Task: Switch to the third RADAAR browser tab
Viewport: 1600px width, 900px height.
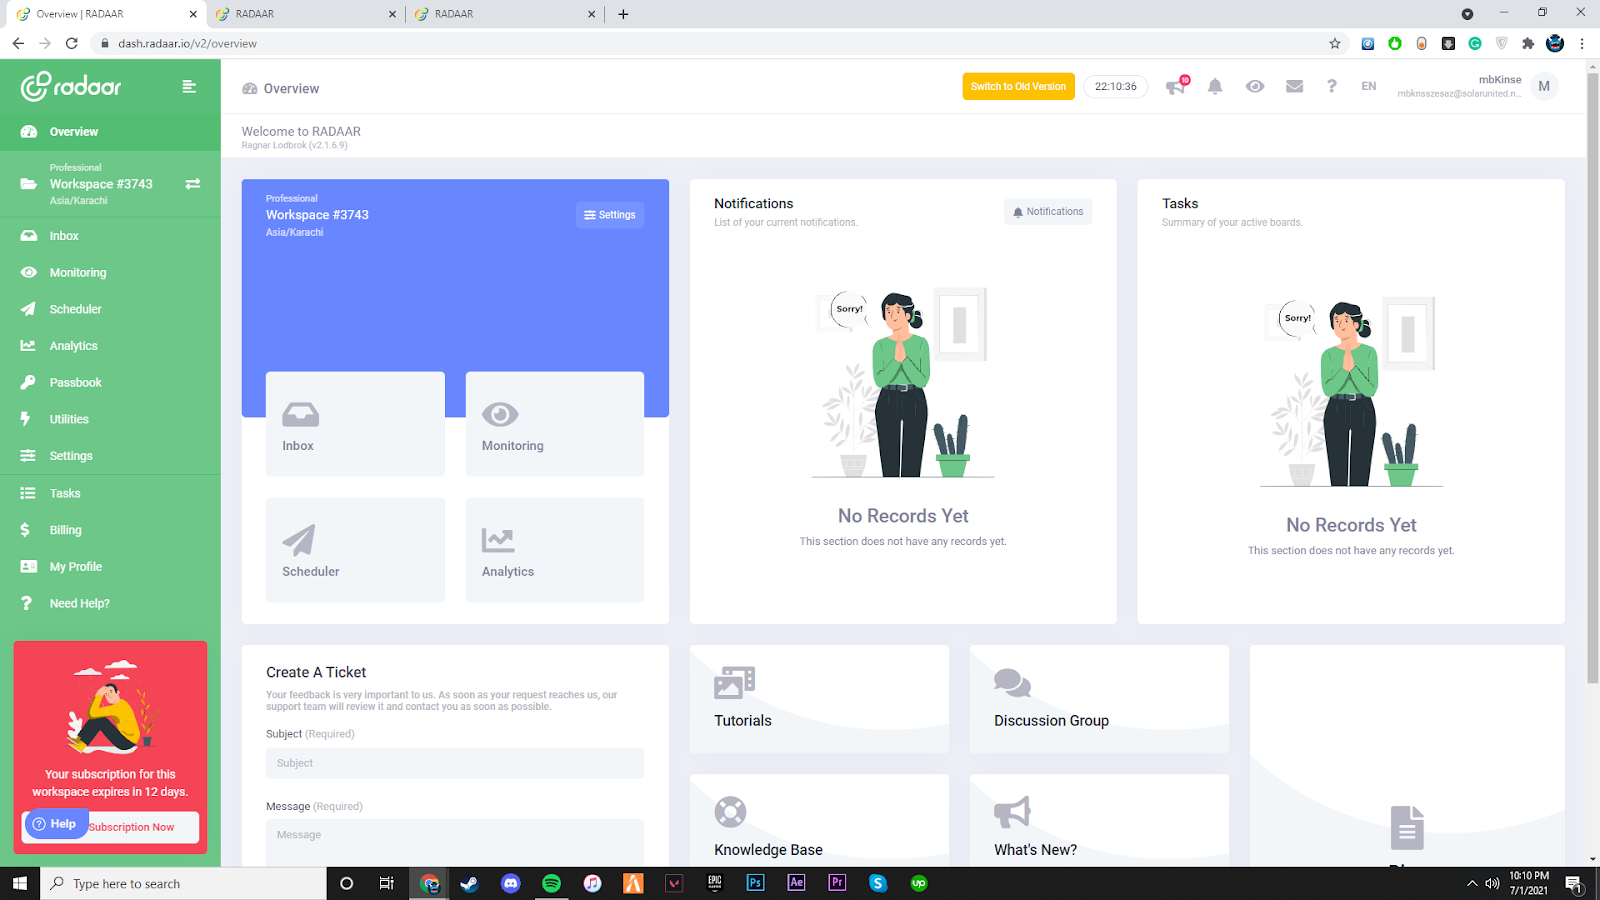Action: pyautogui.click(x=504, y=14)
